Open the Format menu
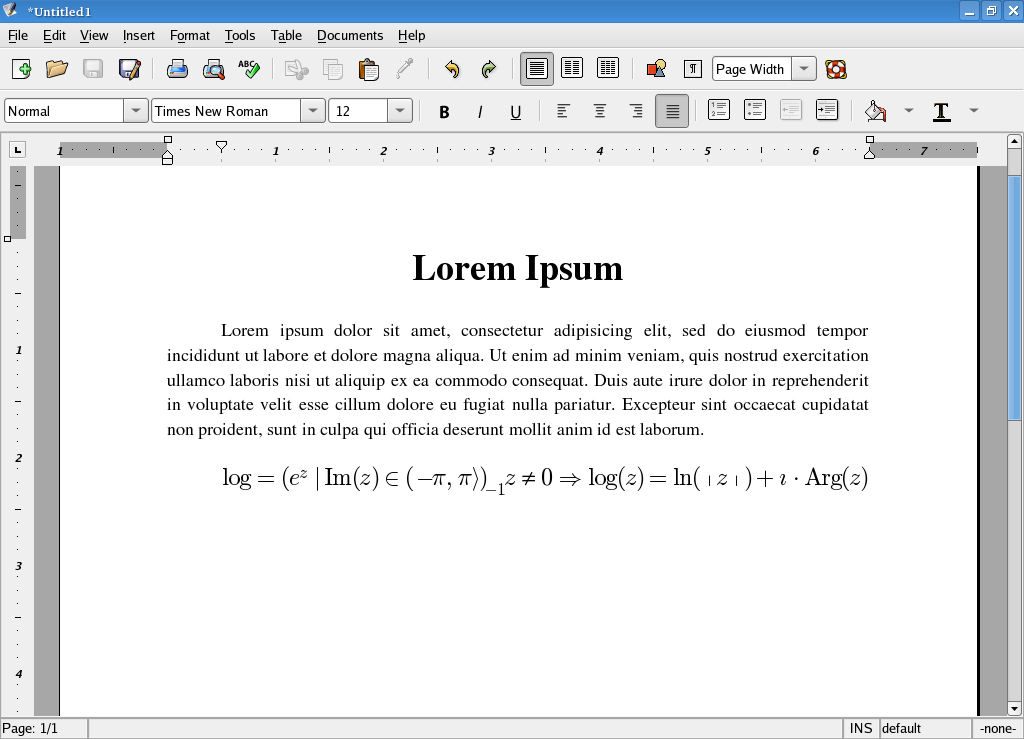Screen dimensions: 1024x739 pos(189,35)
